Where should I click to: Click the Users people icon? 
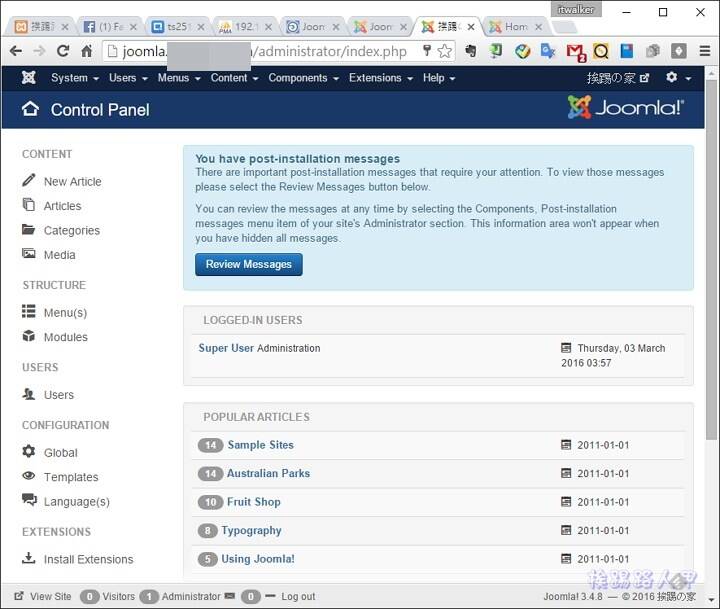[28, 394]
